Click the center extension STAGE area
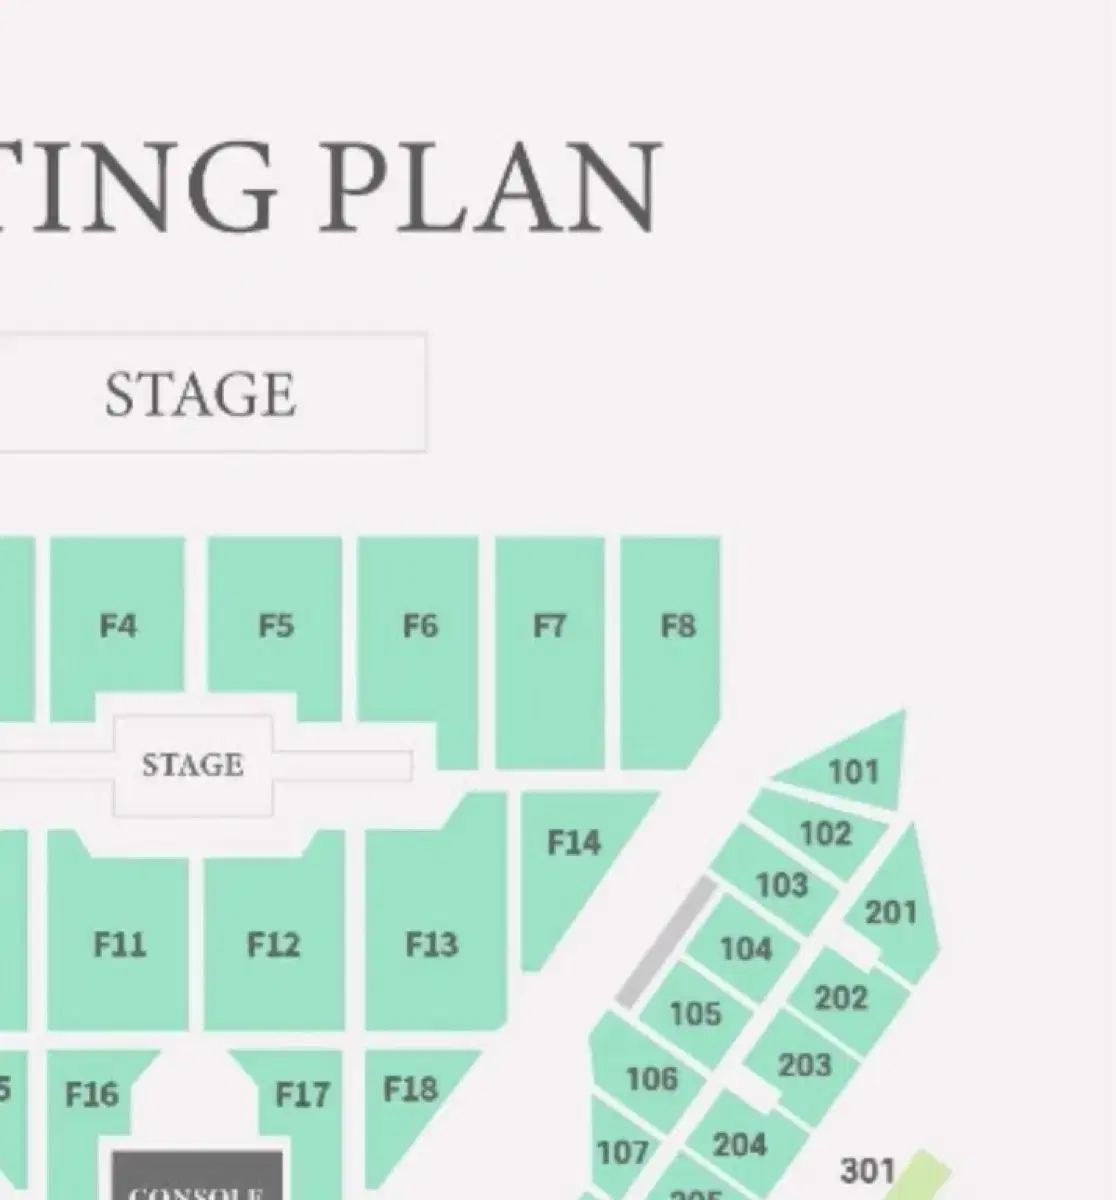This screenshot has height=1200, width=1116. pyautogui.click(x=192, y=765)
